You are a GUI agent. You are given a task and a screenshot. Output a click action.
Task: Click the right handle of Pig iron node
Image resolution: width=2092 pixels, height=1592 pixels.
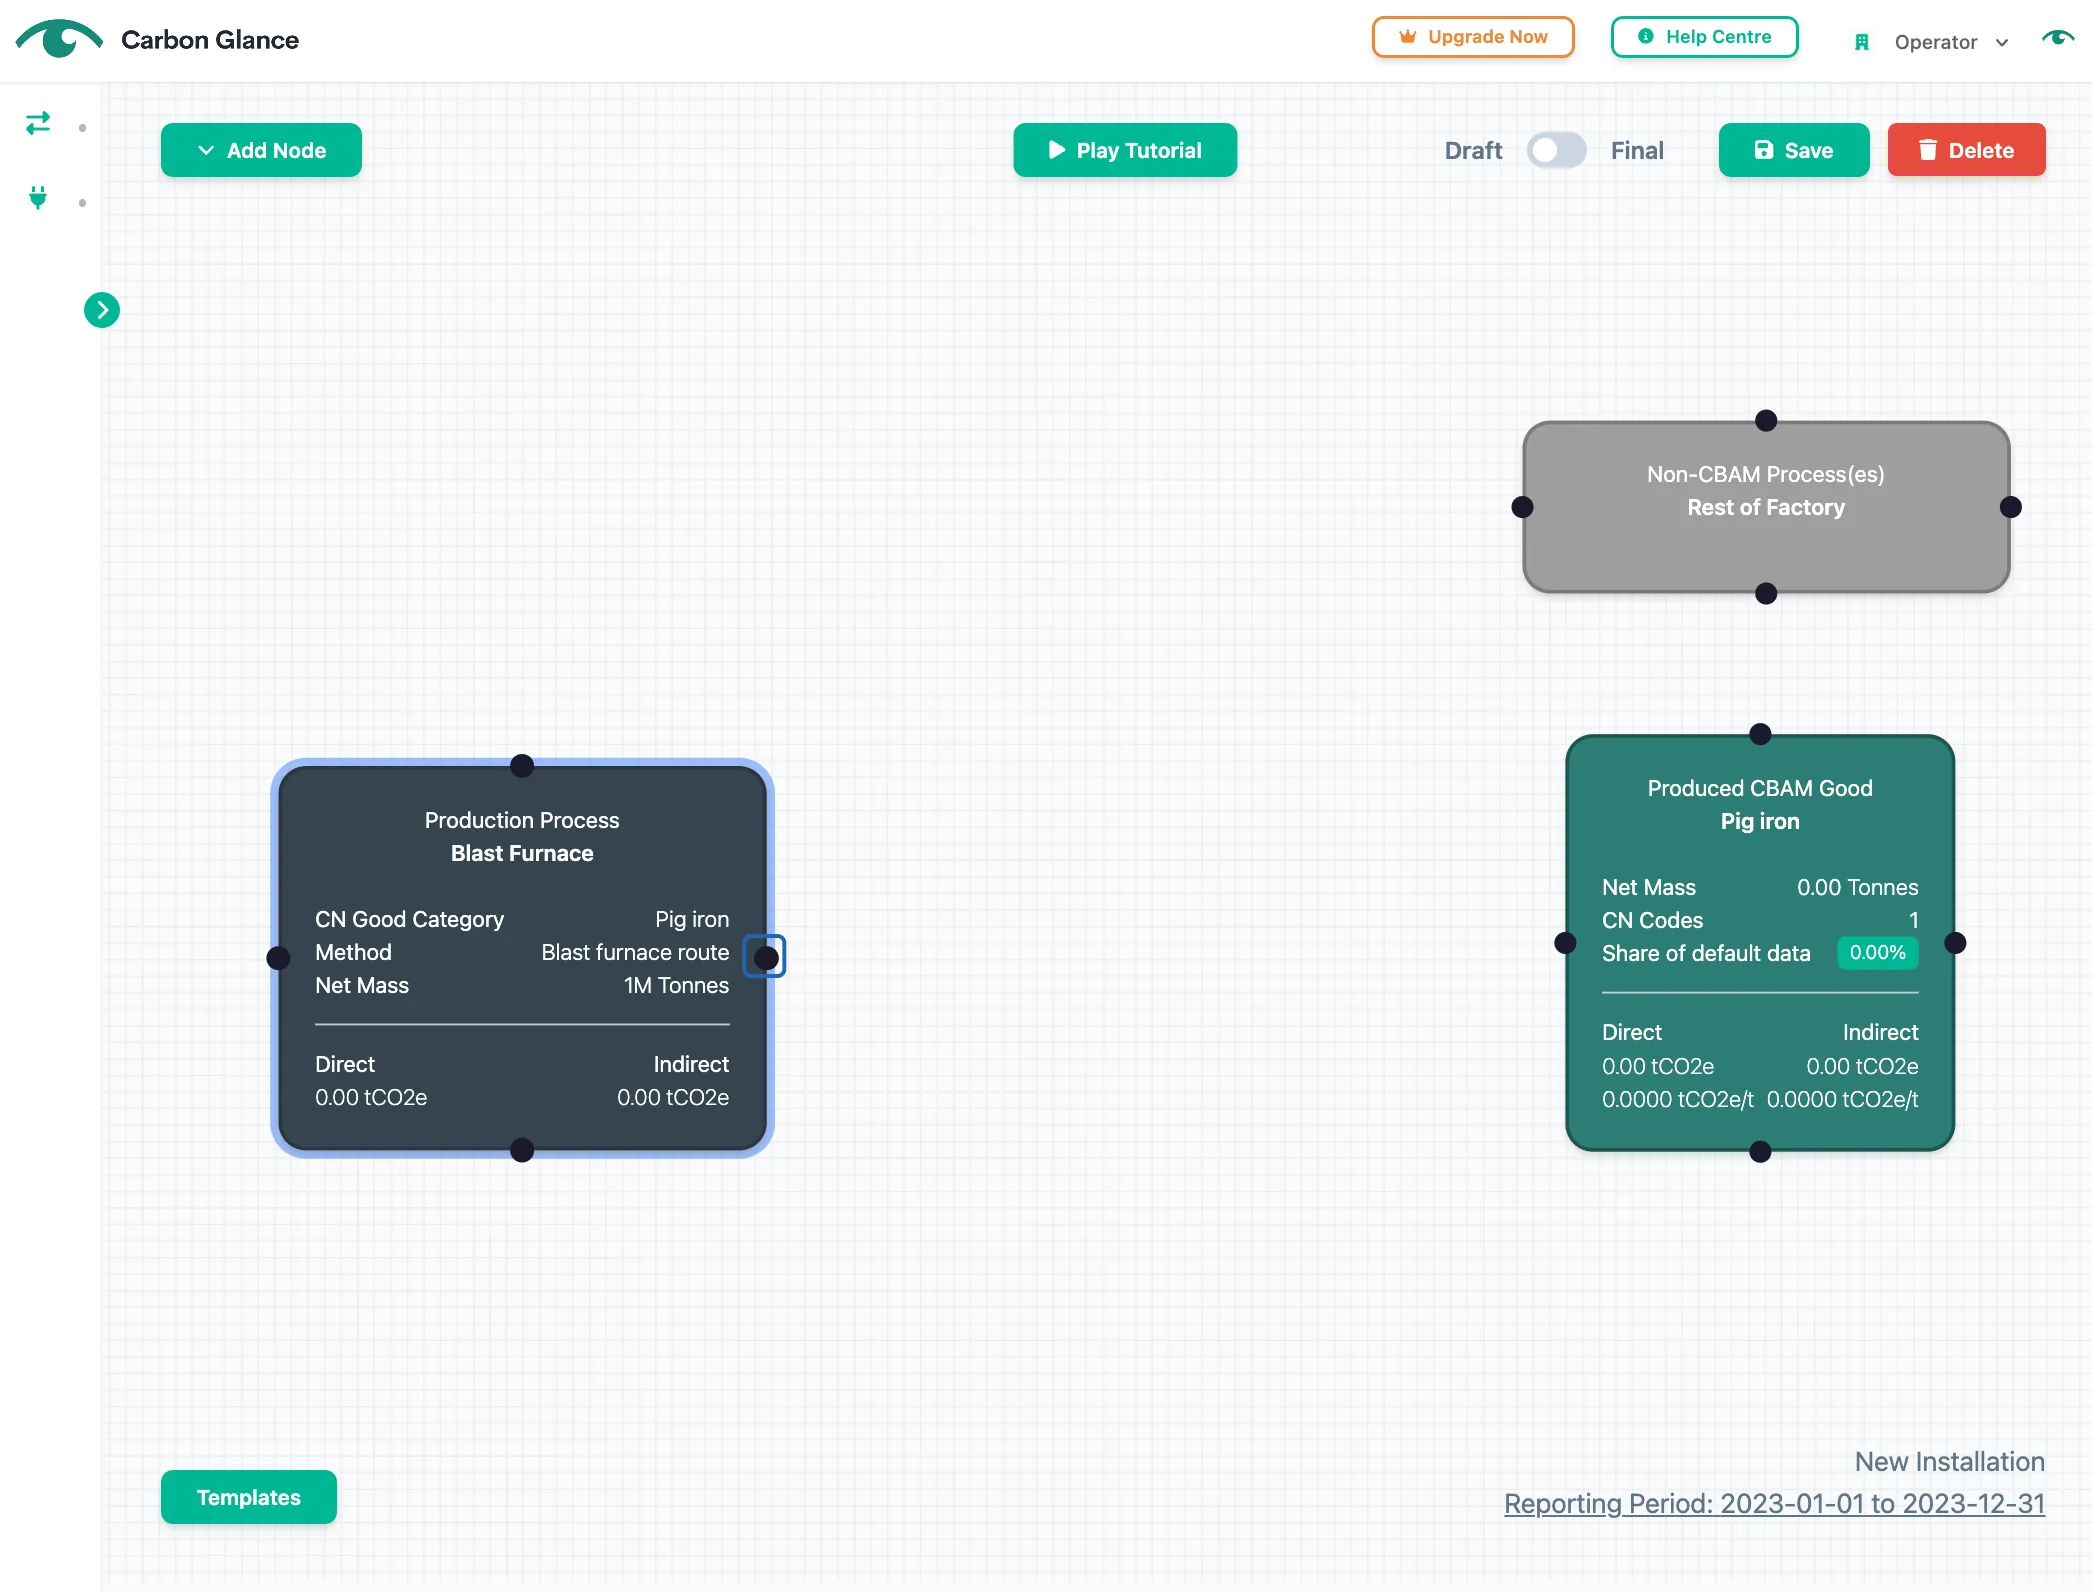click(1955, 943)
